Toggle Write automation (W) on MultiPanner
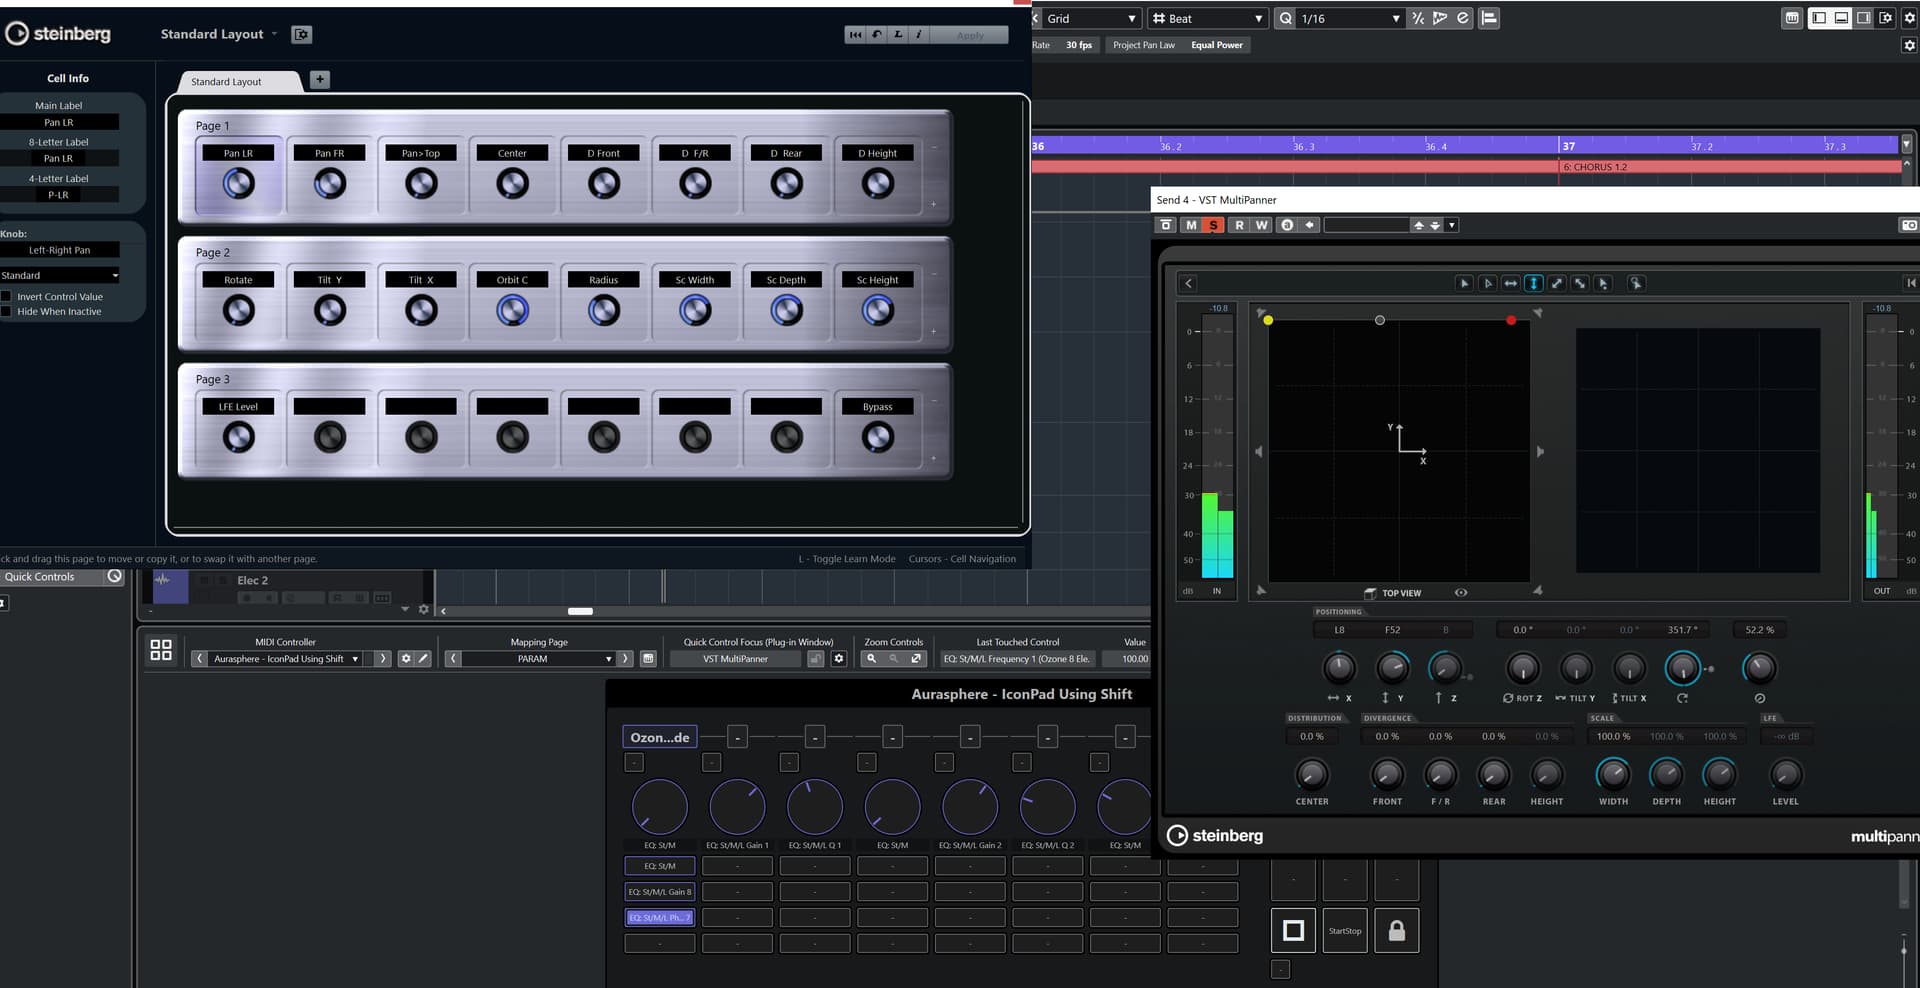1920x988 pixels. 1261,225
